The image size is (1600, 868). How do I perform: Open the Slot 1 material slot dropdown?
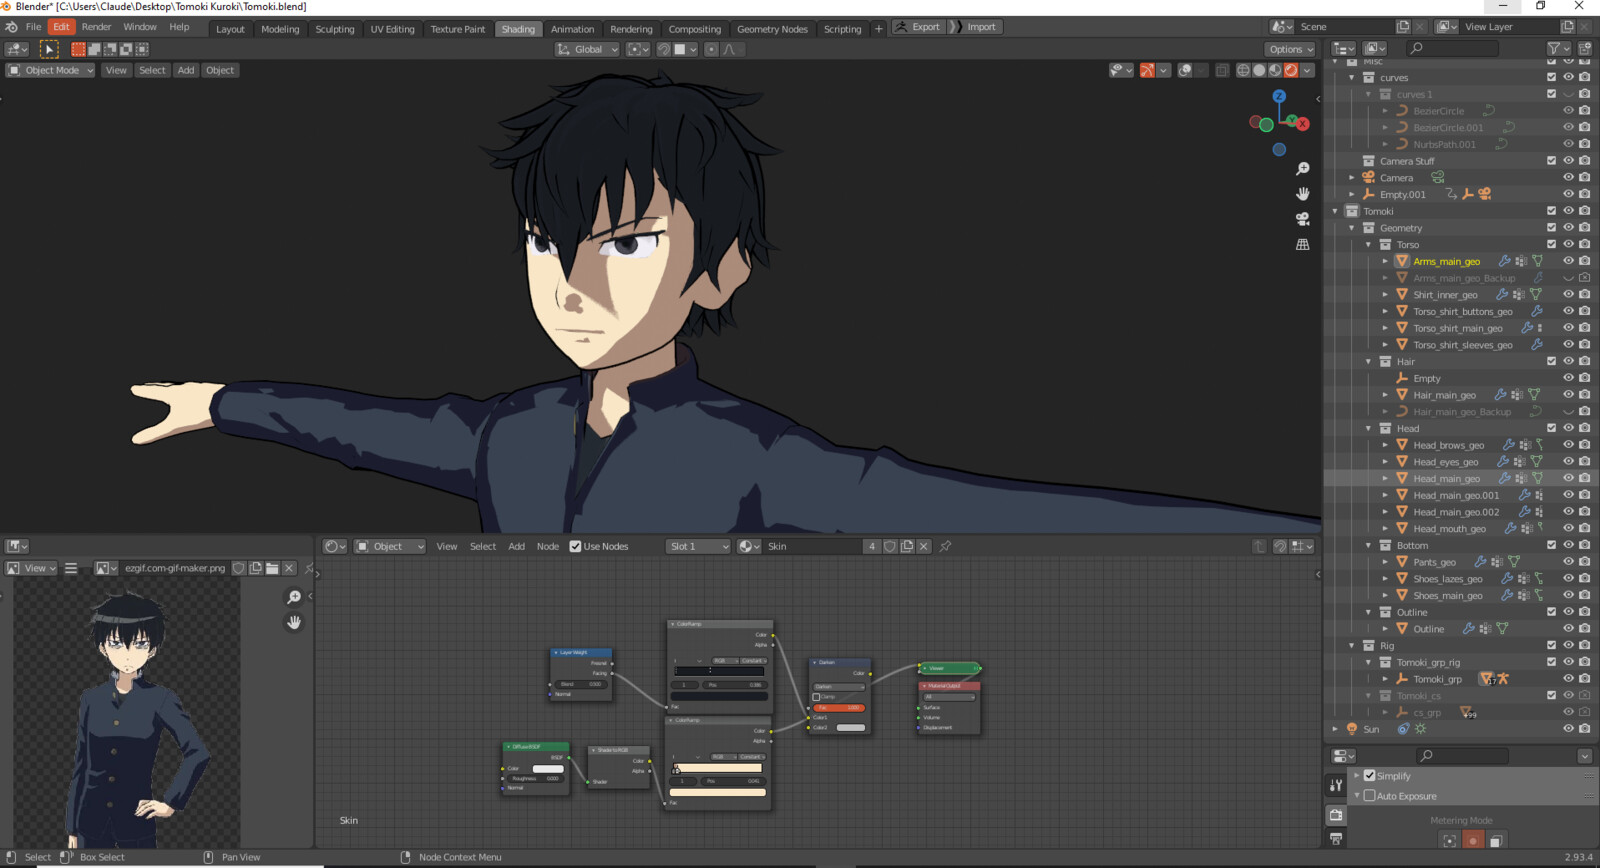click(699, 546)
